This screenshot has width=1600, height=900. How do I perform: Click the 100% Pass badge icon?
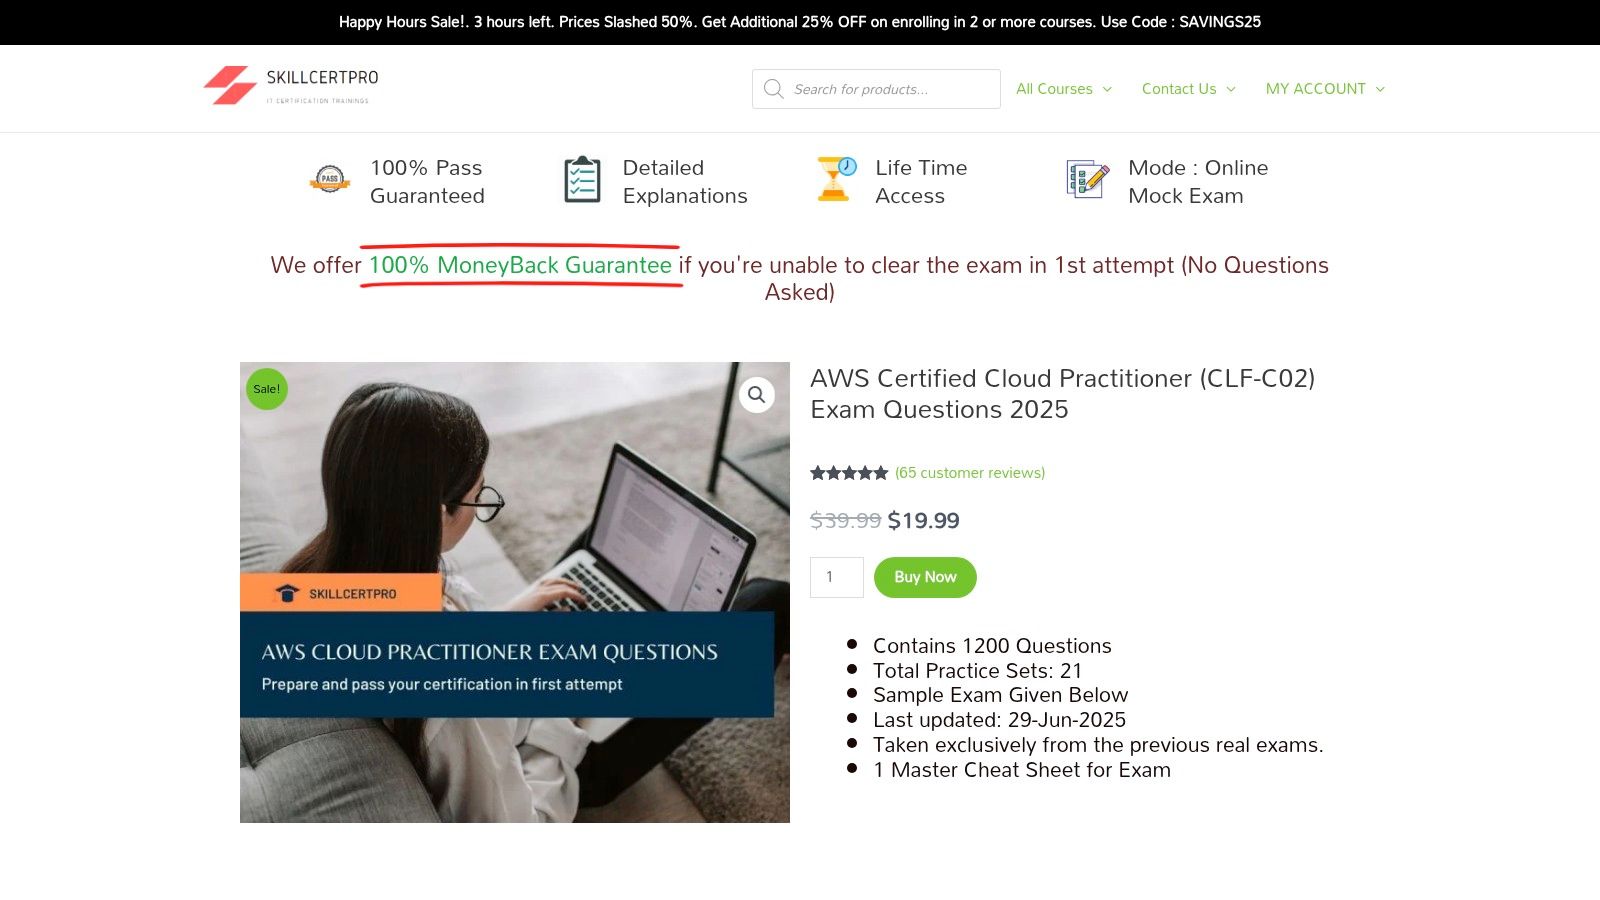(x=329, y=180)
